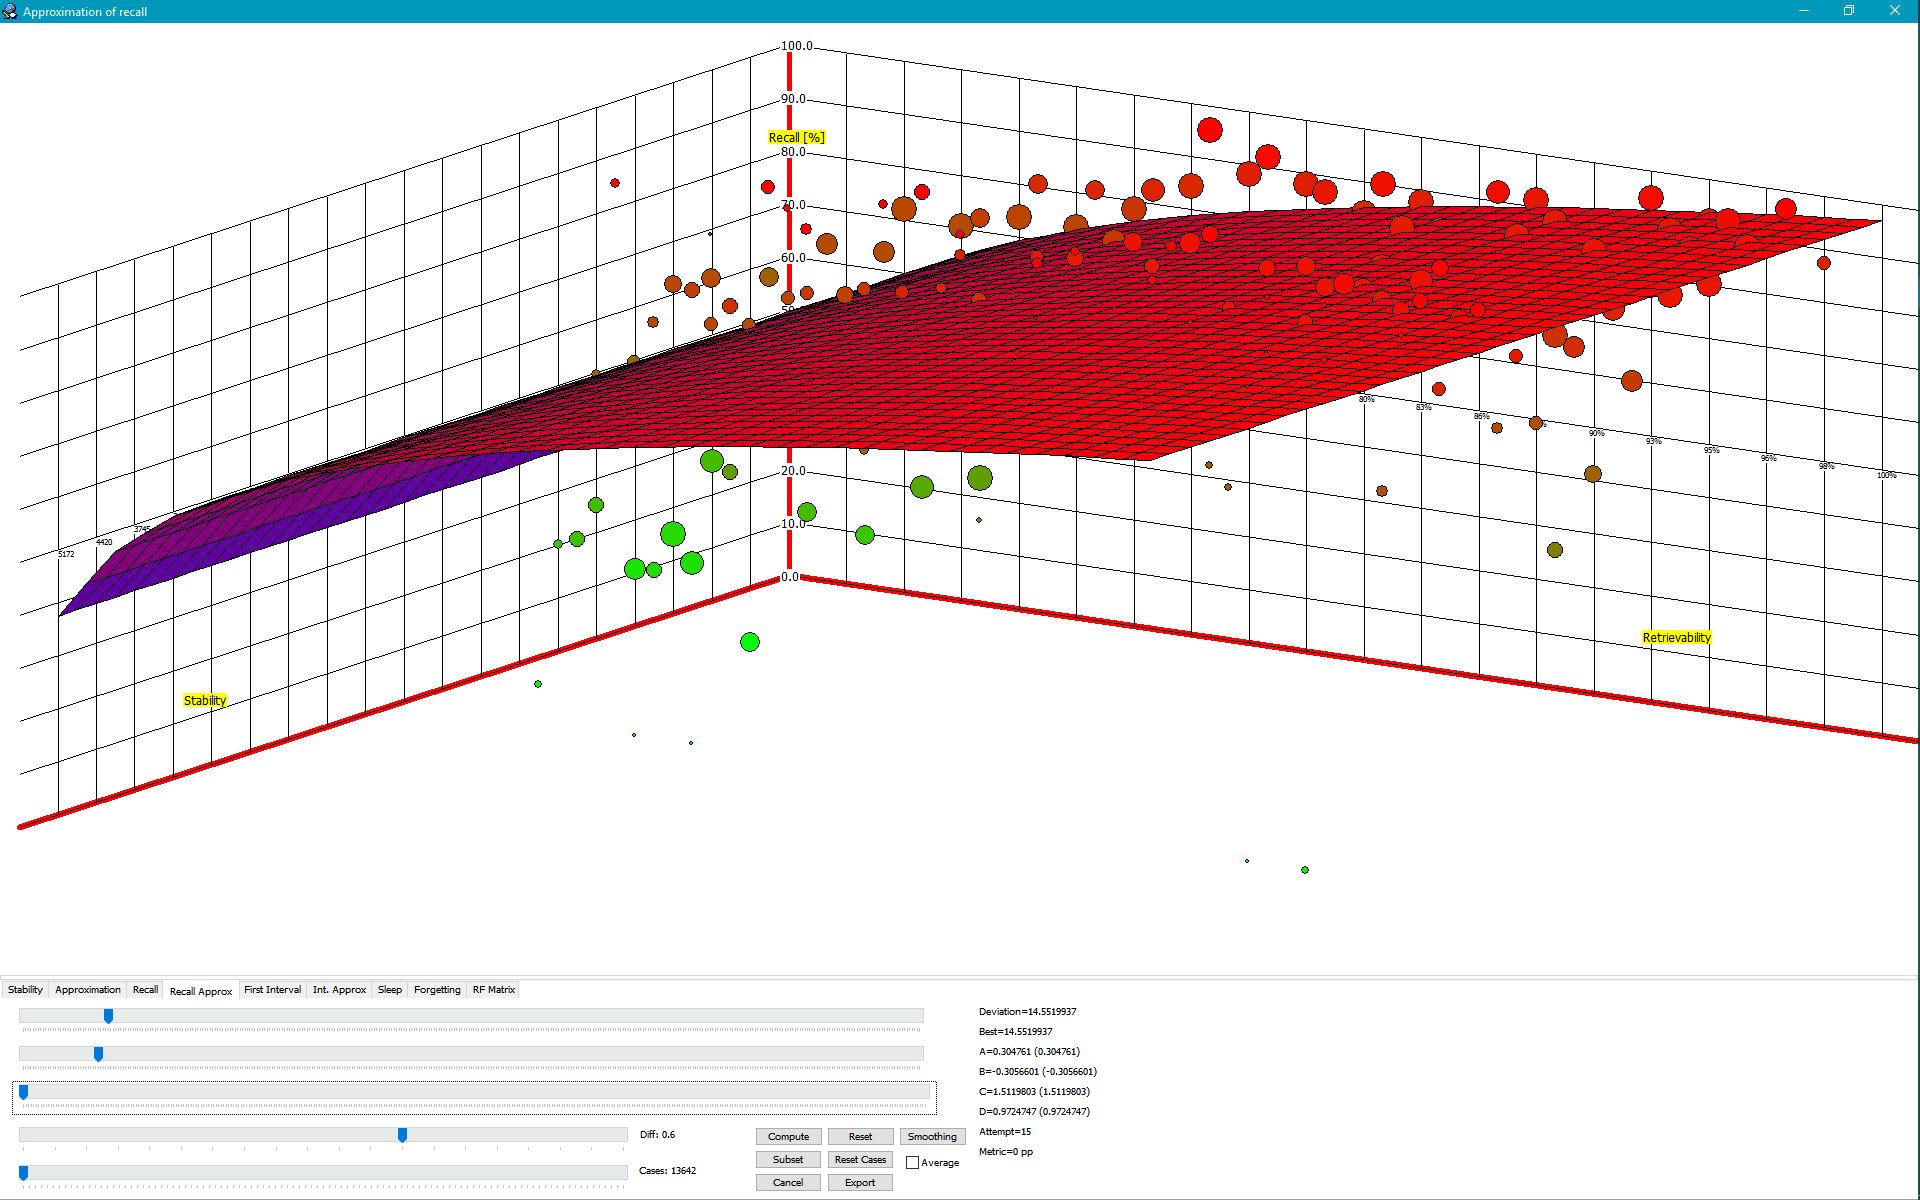Click the Diff slider handle
This screenshot has height=1200, width=1920.
[x=402, y=1134]
